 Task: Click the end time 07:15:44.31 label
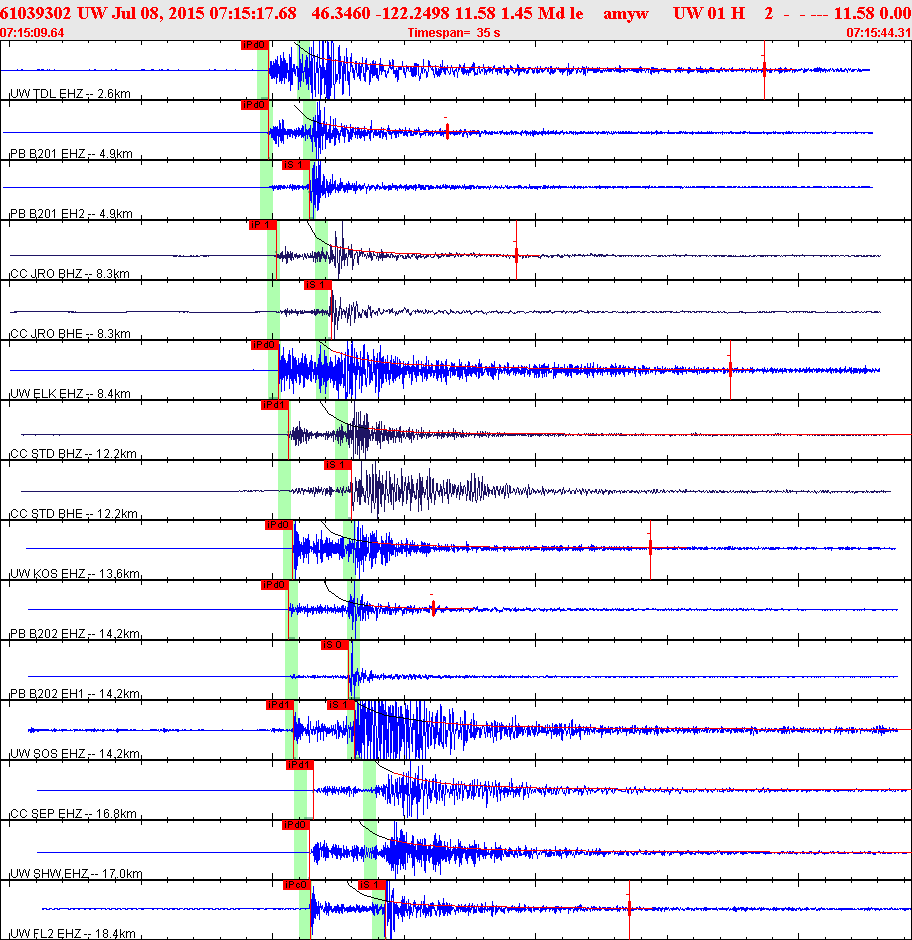click(878, 33)
